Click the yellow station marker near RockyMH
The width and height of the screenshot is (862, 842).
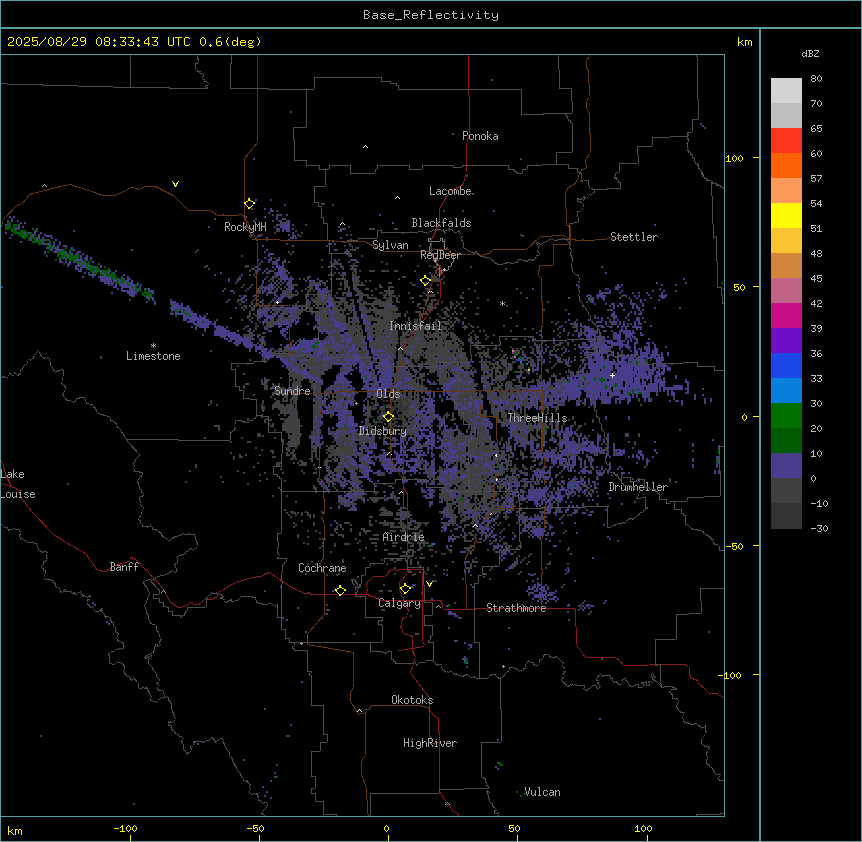tap(250, 204)
